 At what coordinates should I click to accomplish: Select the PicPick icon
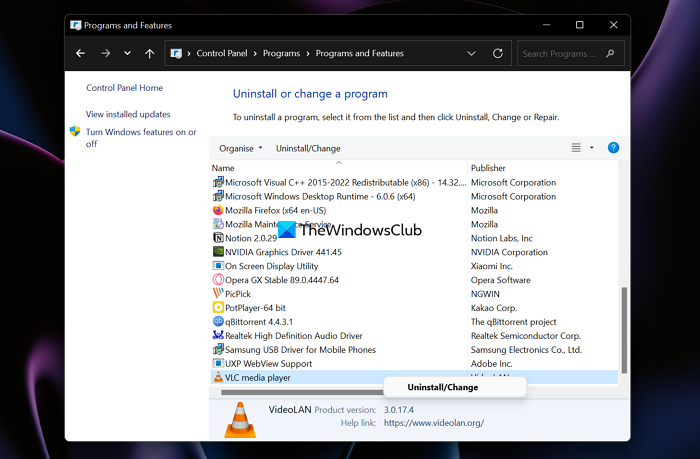coord(218,293)
